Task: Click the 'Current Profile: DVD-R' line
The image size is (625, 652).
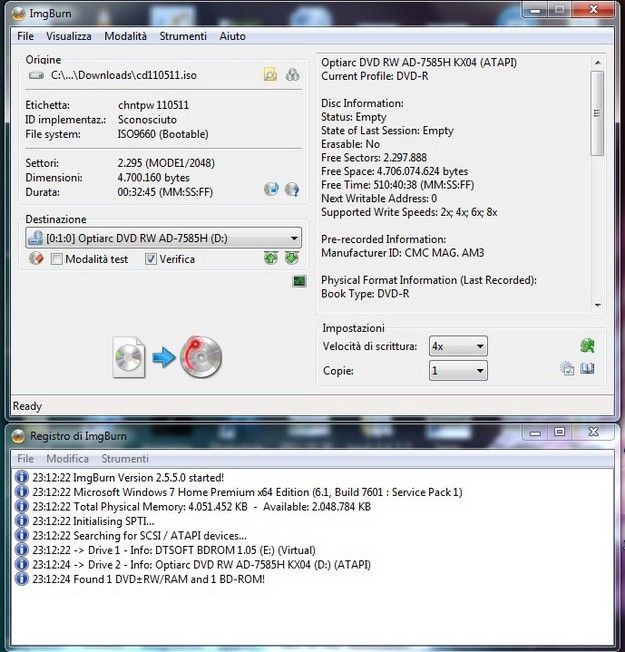Action: point(374,76)
